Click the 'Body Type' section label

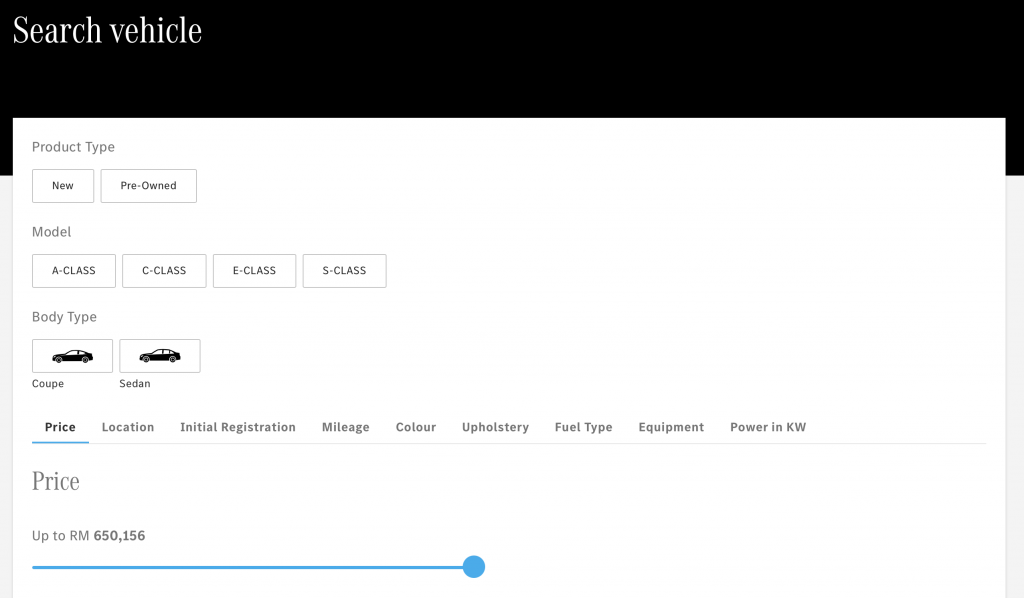coord(64,317)
